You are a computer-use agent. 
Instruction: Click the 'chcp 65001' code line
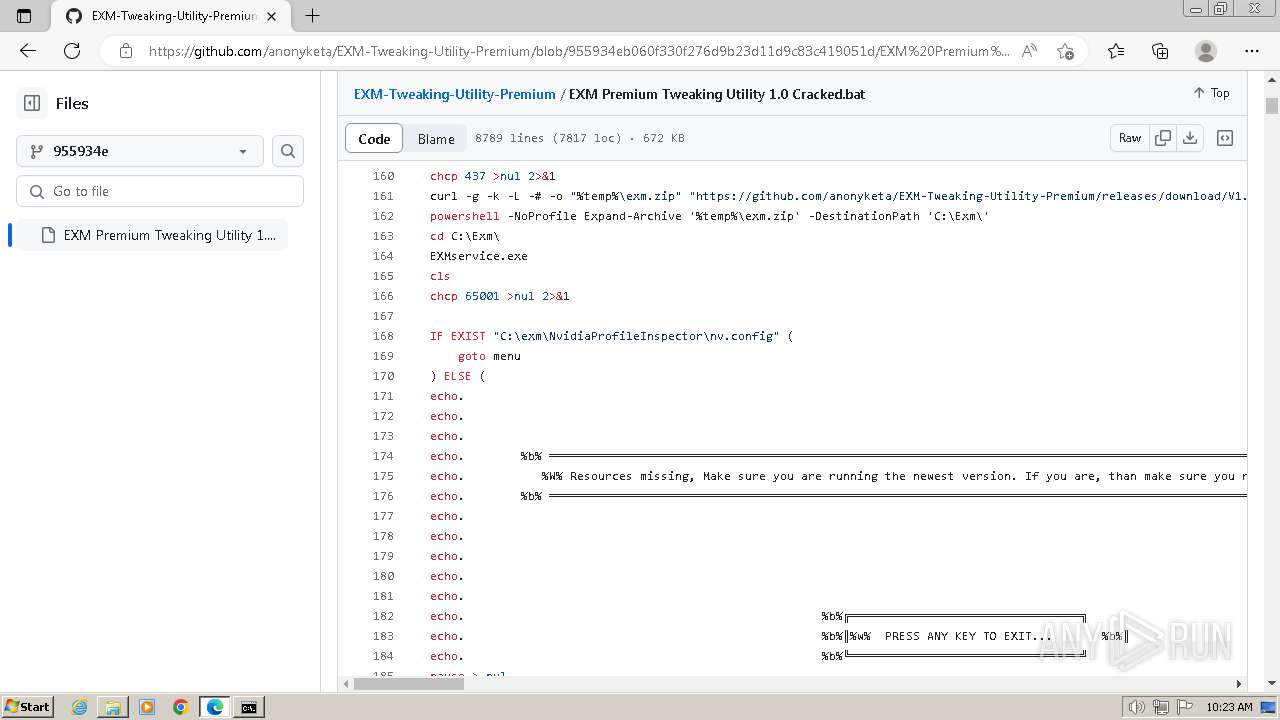500,296
